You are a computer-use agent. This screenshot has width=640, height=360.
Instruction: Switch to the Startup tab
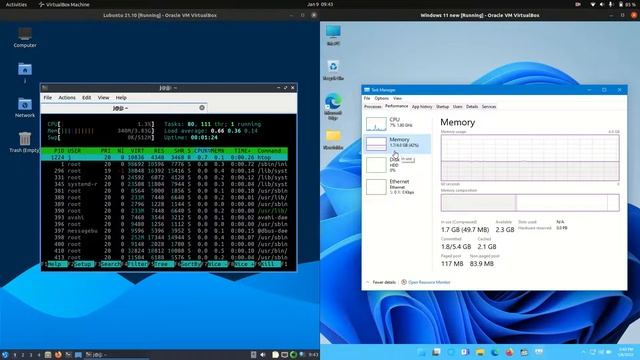[442, 107]
